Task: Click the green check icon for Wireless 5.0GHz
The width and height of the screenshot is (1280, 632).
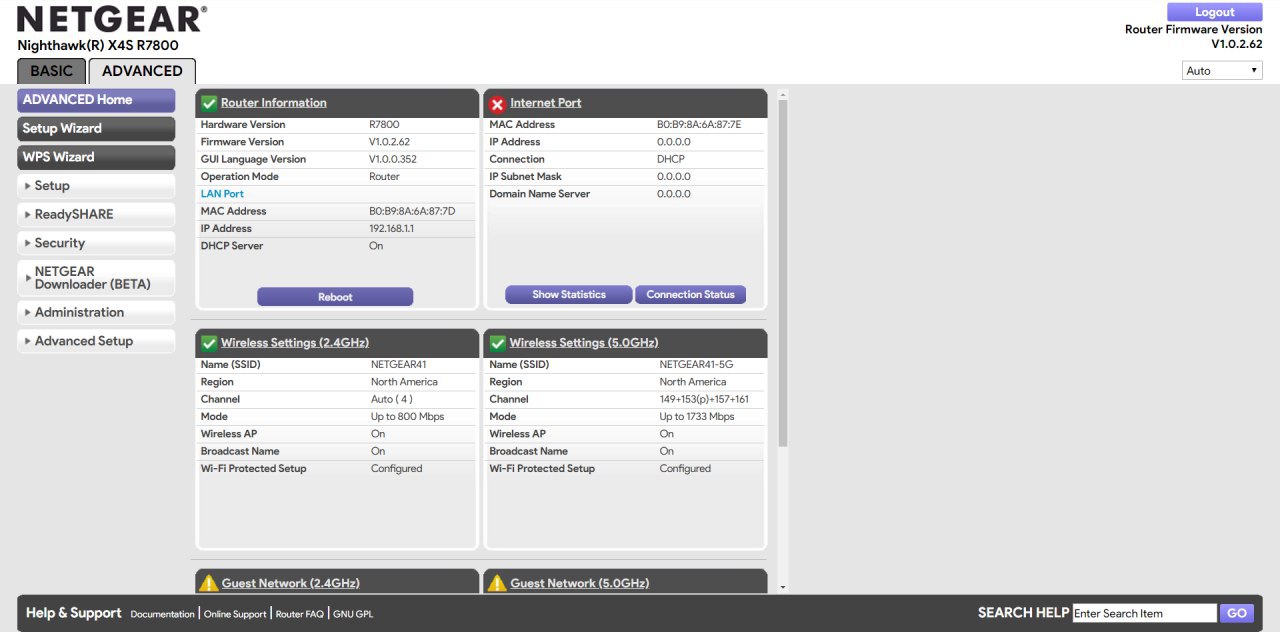Action: [x=497, y=343]
